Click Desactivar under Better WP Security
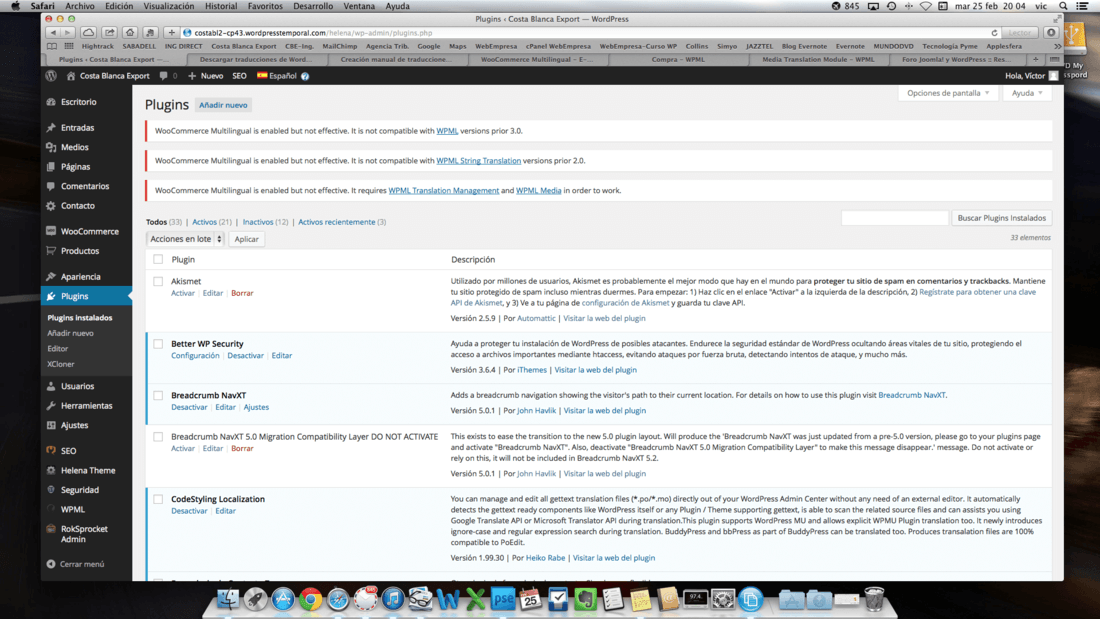Screen dimensions: 1100x619 [246, 356]
